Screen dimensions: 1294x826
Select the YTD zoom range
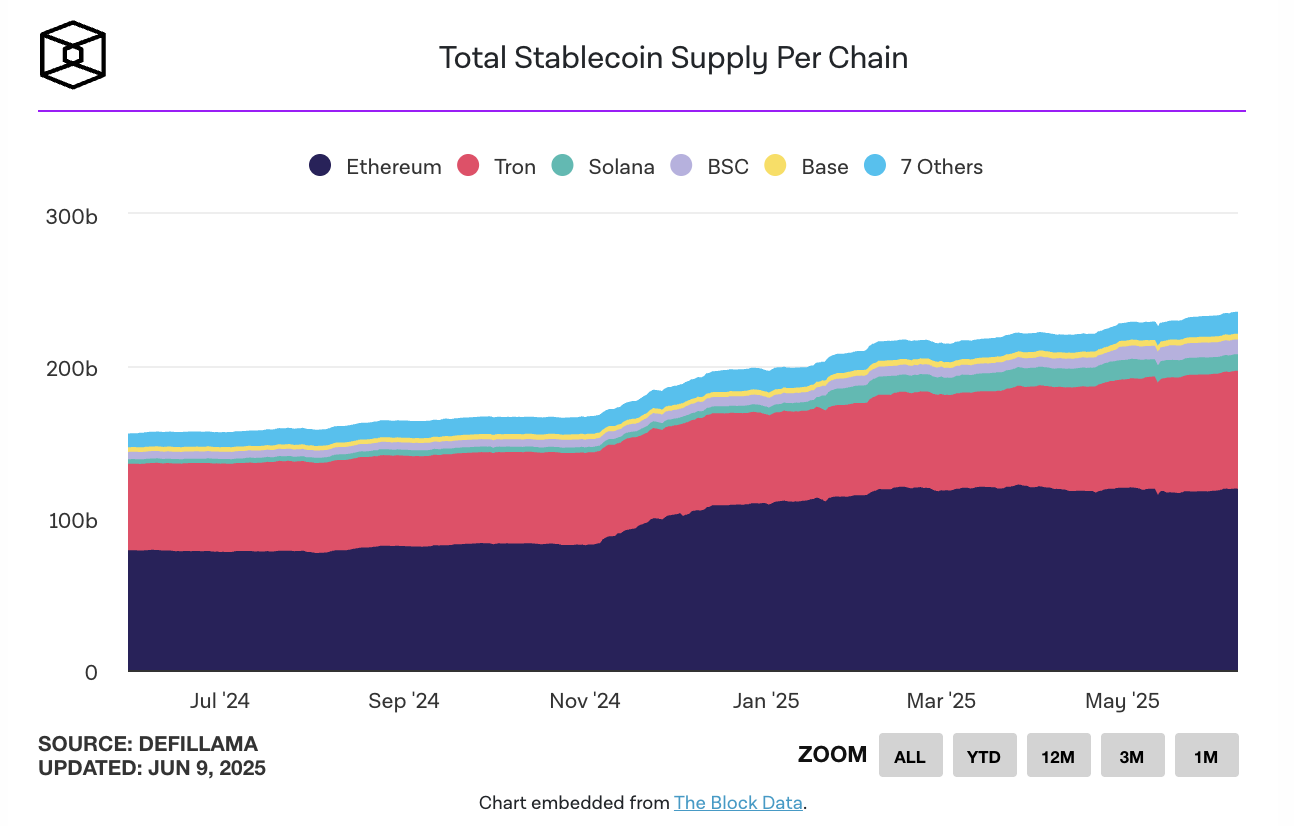tap(984, 756)
